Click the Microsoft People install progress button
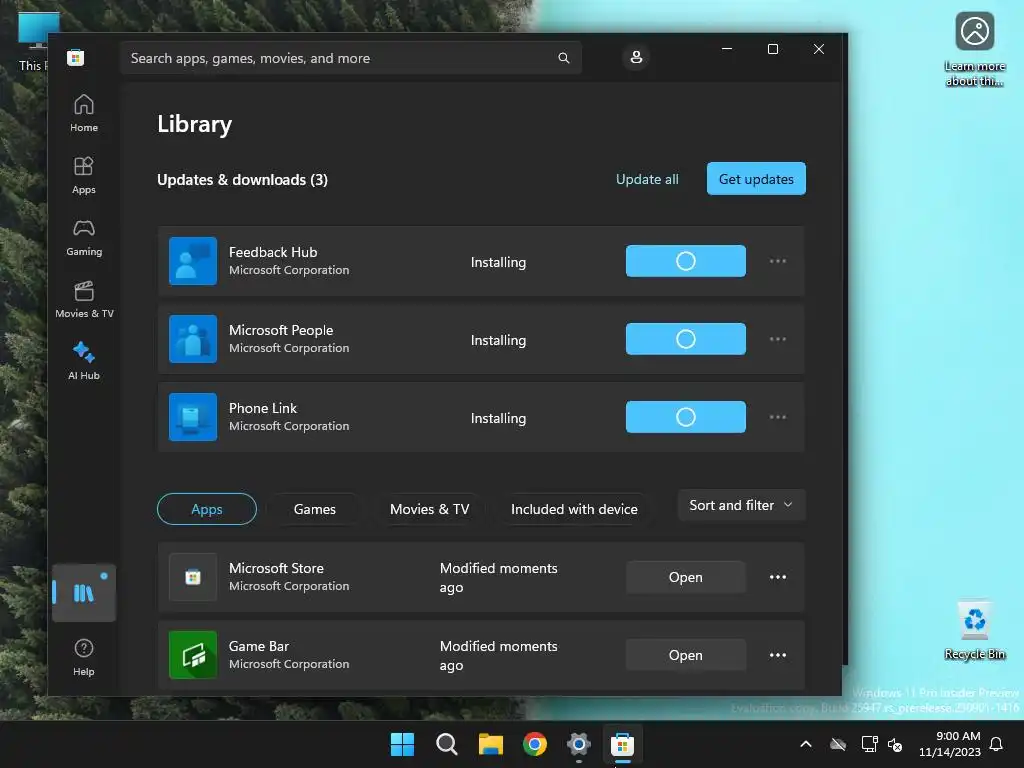The height and width of the screenshot is (768, 1024). tap(686, 339)
